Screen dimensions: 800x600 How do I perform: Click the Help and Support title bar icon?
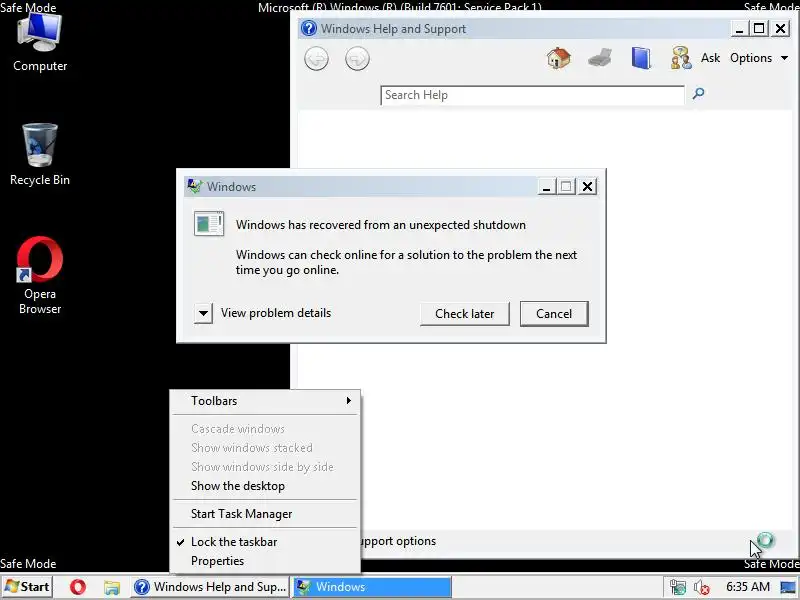tap(308, 28)
